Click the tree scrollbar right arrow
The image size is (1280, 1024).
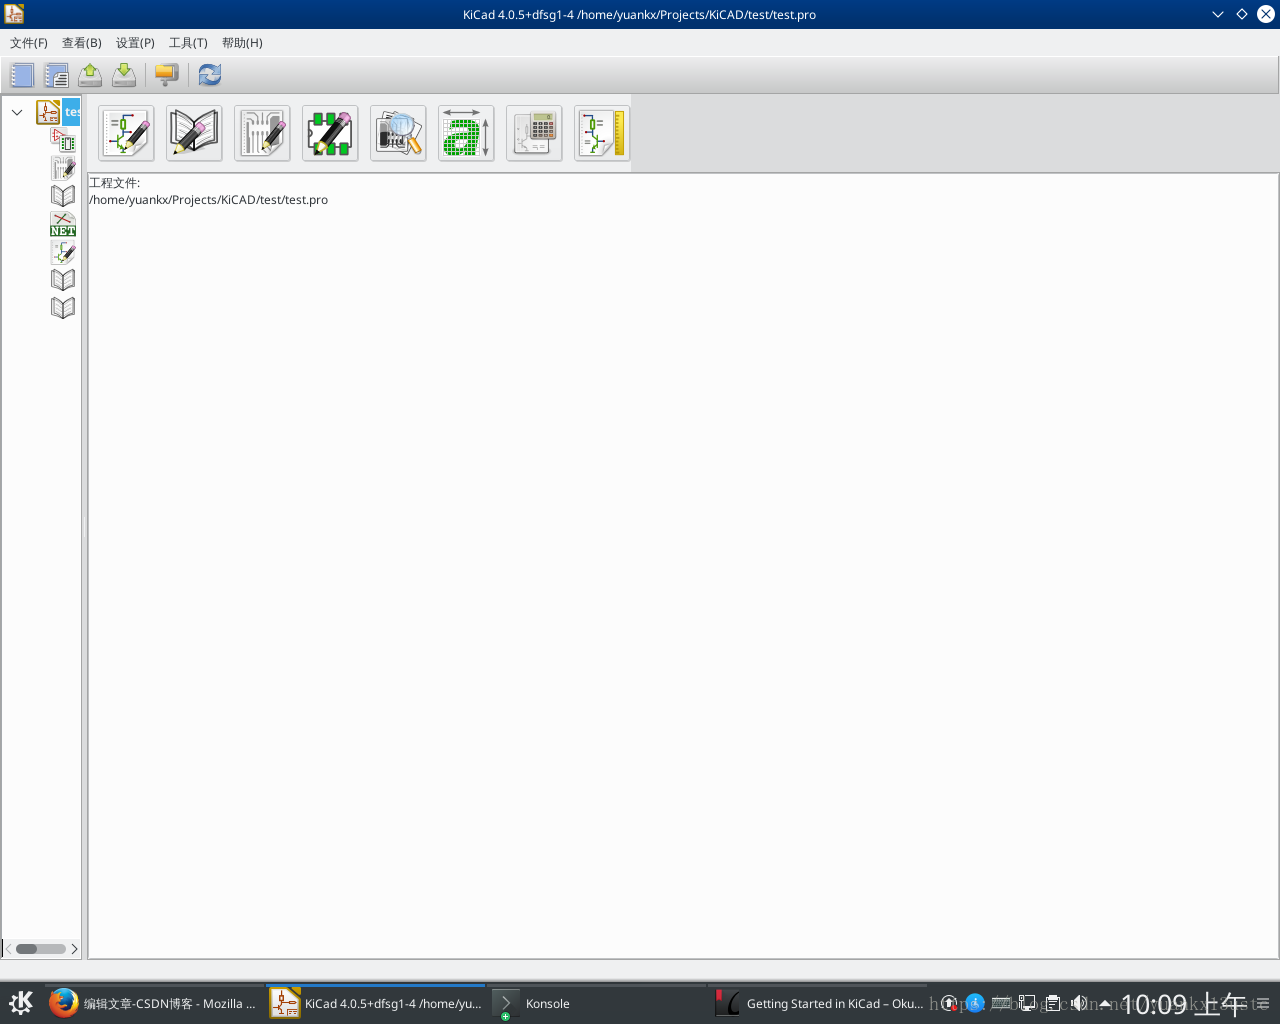(x=74, y=949)
